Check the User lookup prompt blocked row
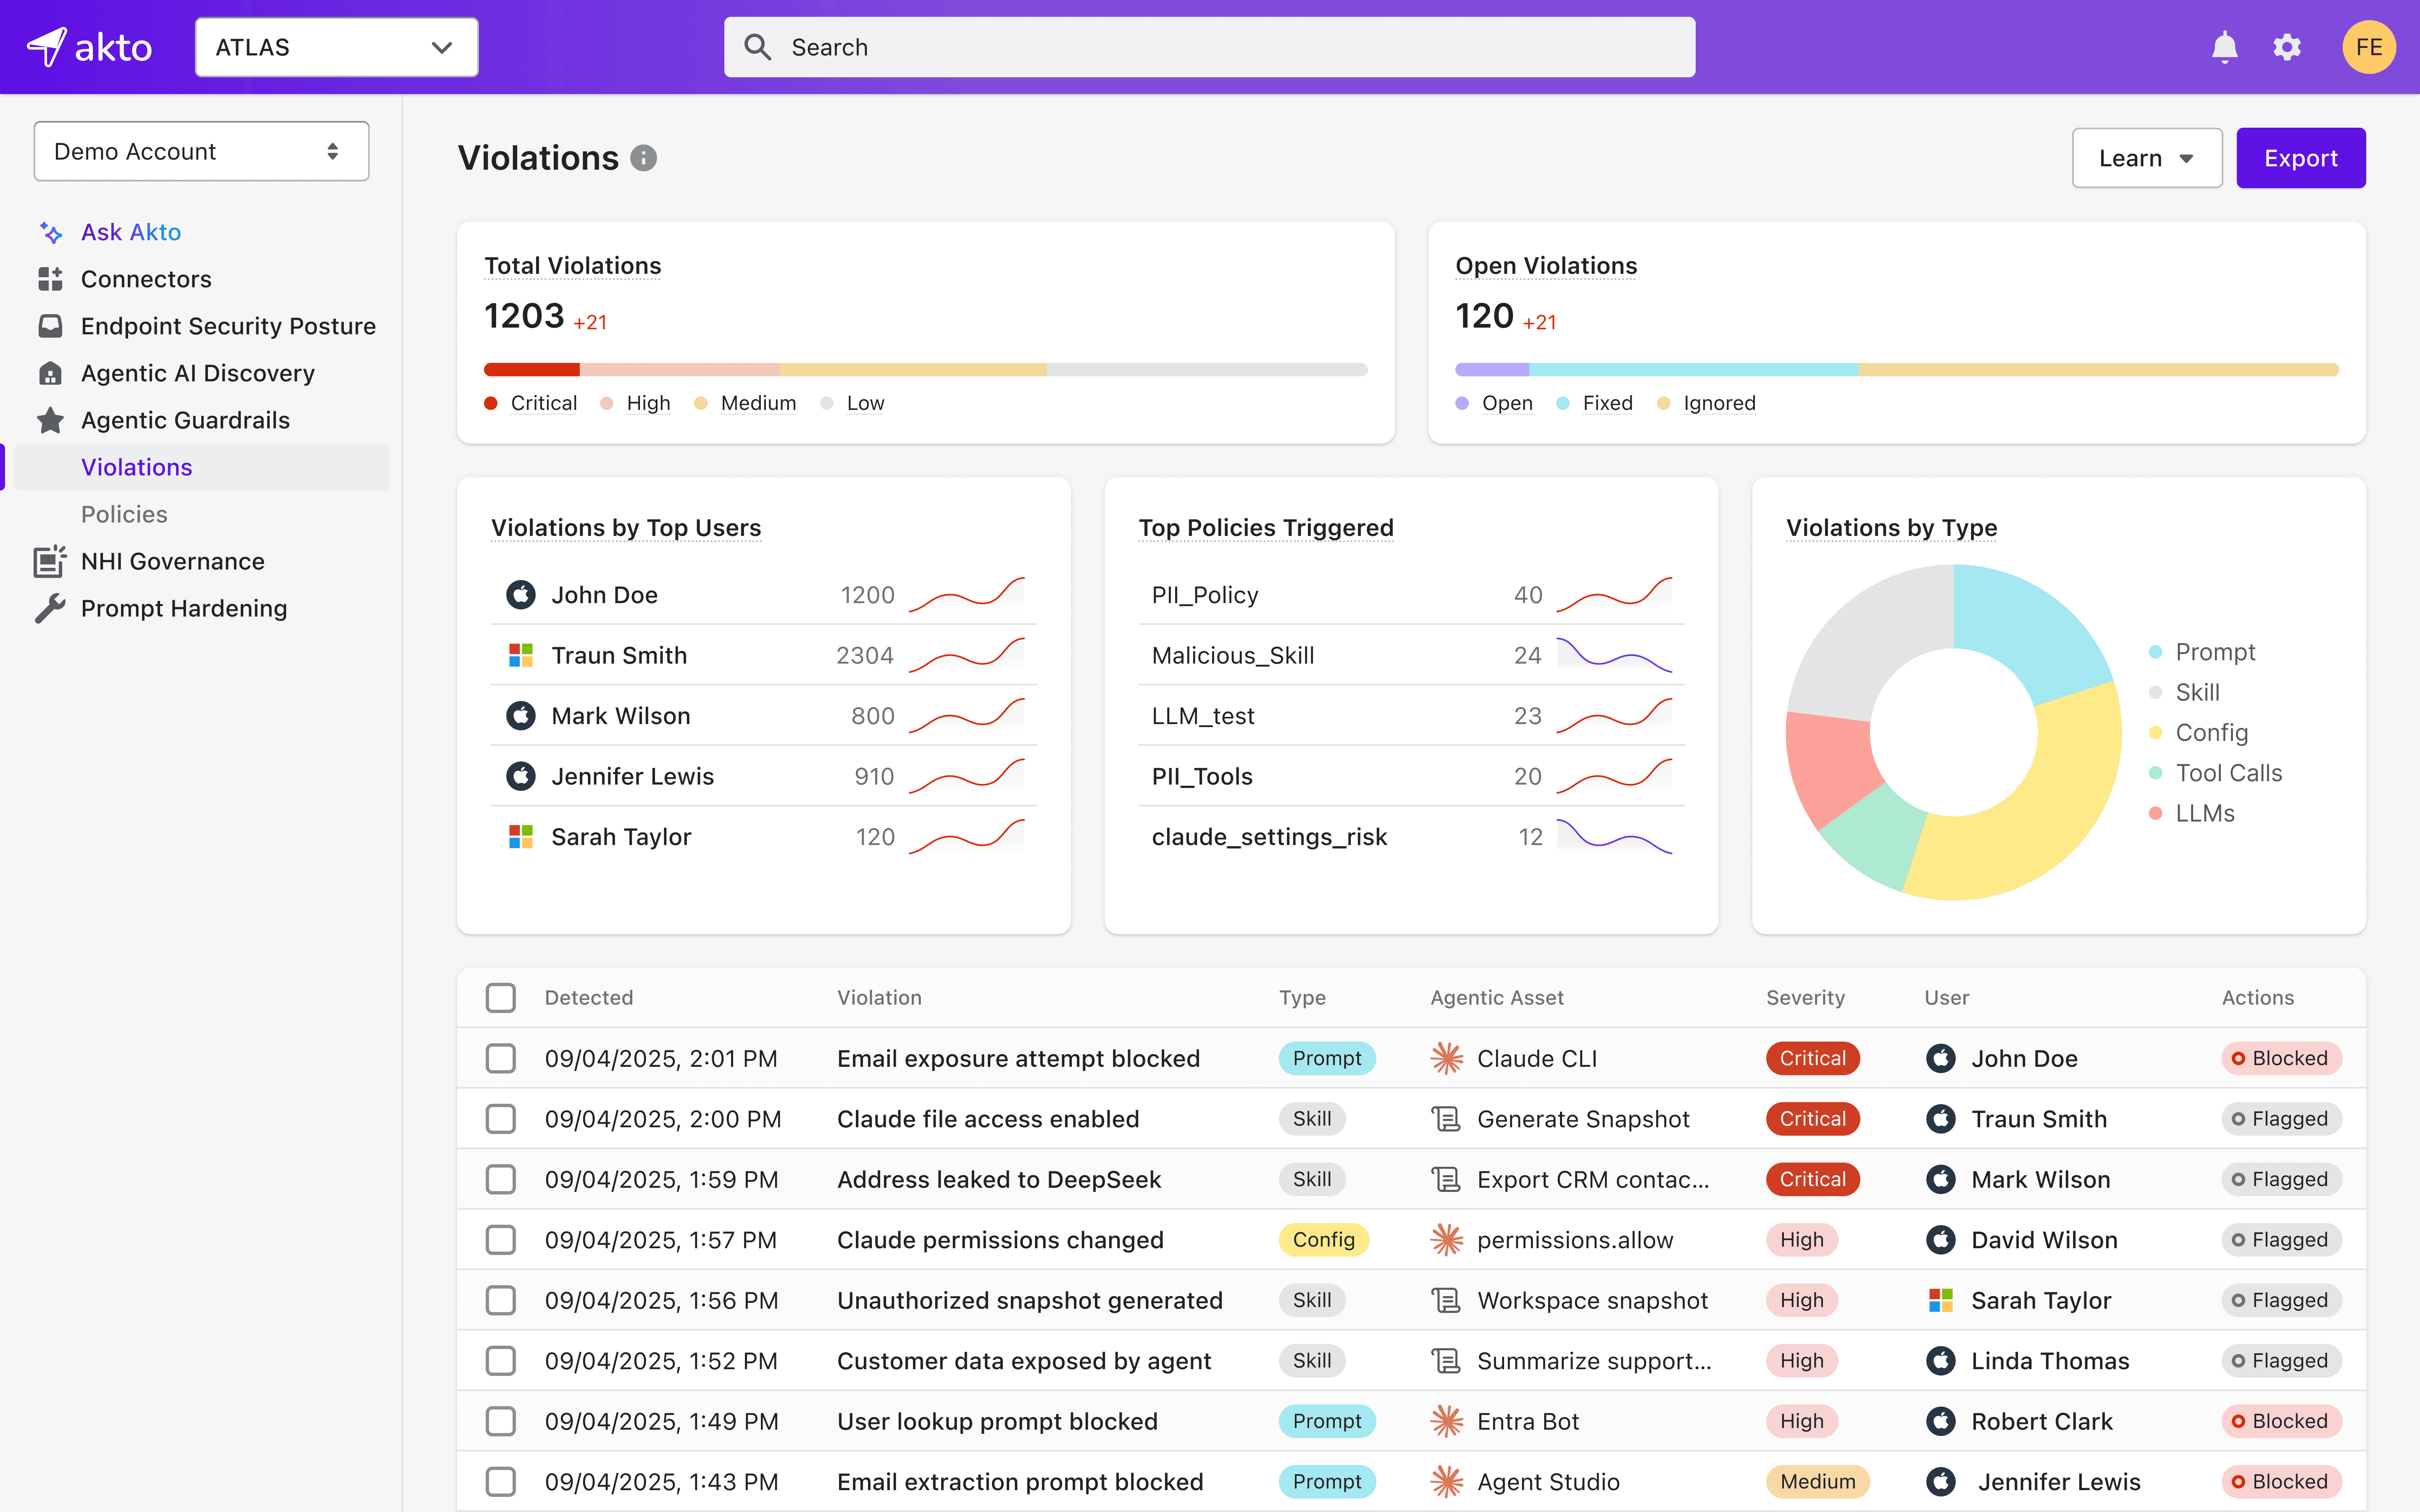This screenshot has height=1512, width=2420. 500,1421
